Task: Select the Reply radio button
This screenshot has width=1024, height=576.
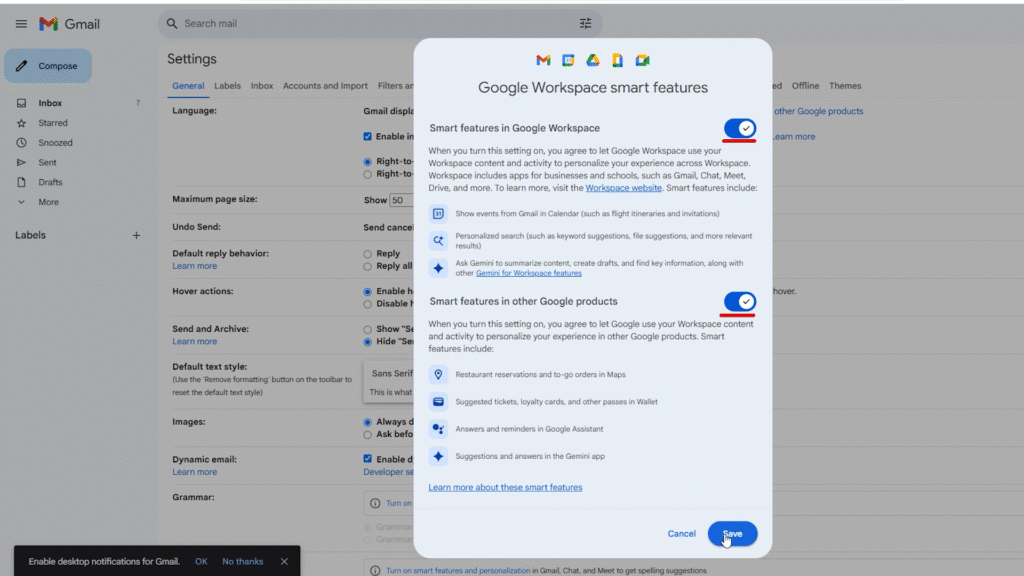Action: pyautogui.click(x=368, y=254)
